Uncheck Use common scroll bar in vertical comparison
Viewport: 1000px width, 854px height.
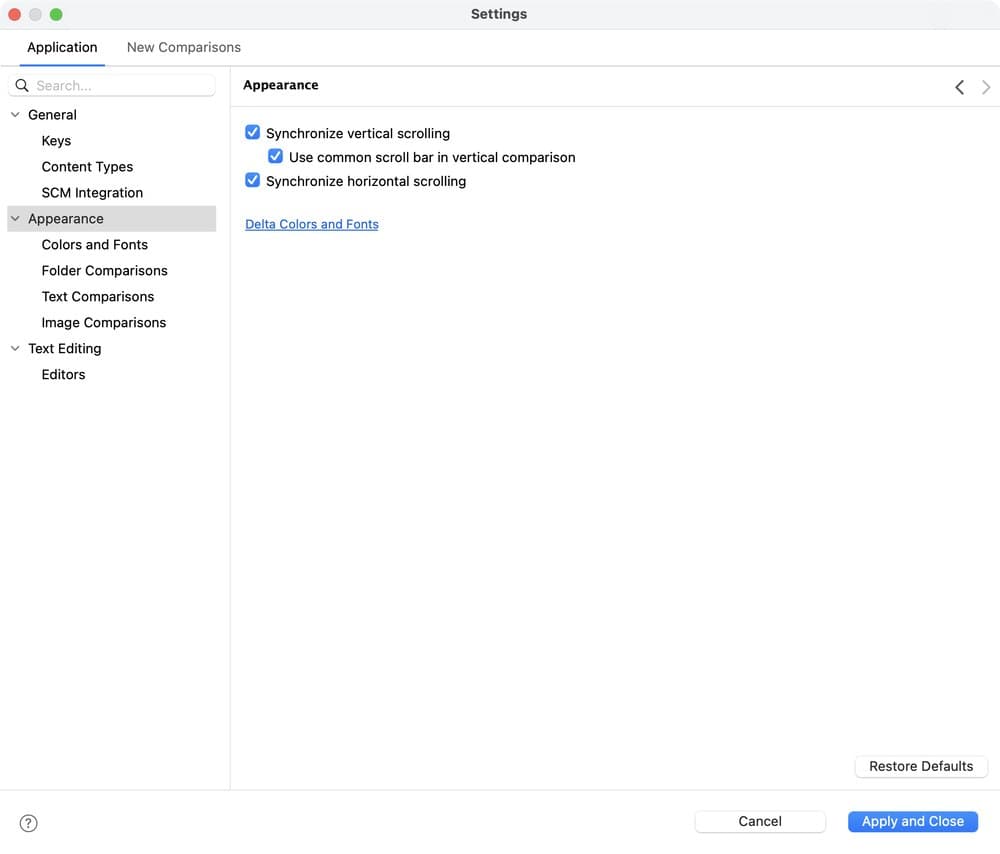point(276,156)
